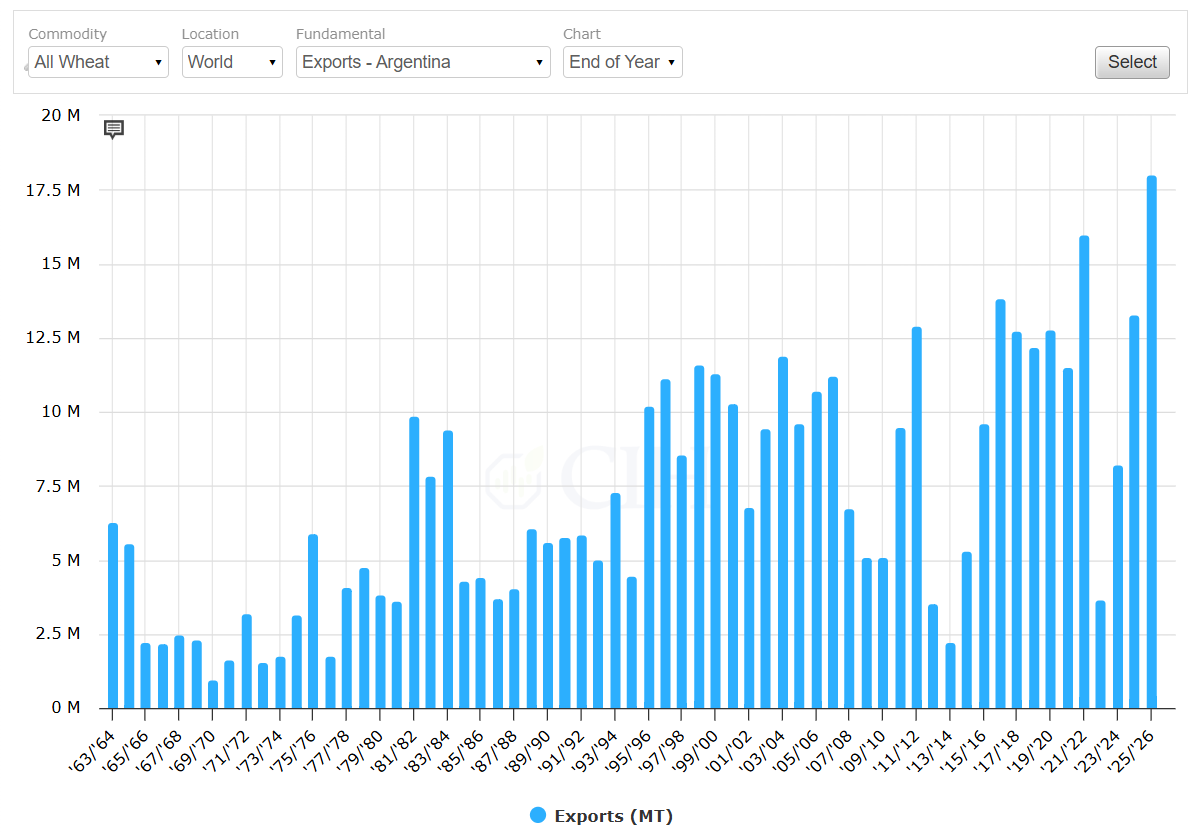1202x834 pixels.
Task: Click the blue Exports legend dot
Action: tap(539, 816)
